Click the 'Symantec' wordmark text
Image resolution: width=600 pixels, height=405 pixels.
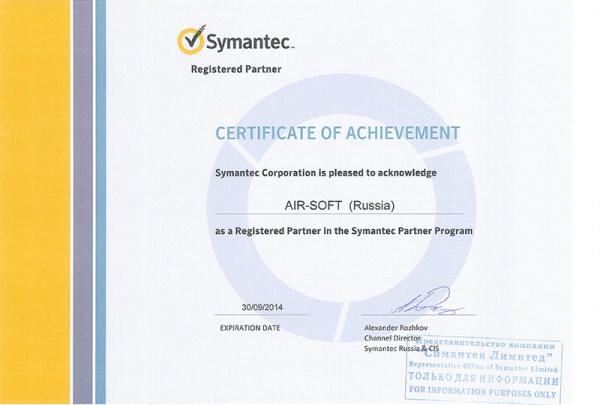coord(250,41)
